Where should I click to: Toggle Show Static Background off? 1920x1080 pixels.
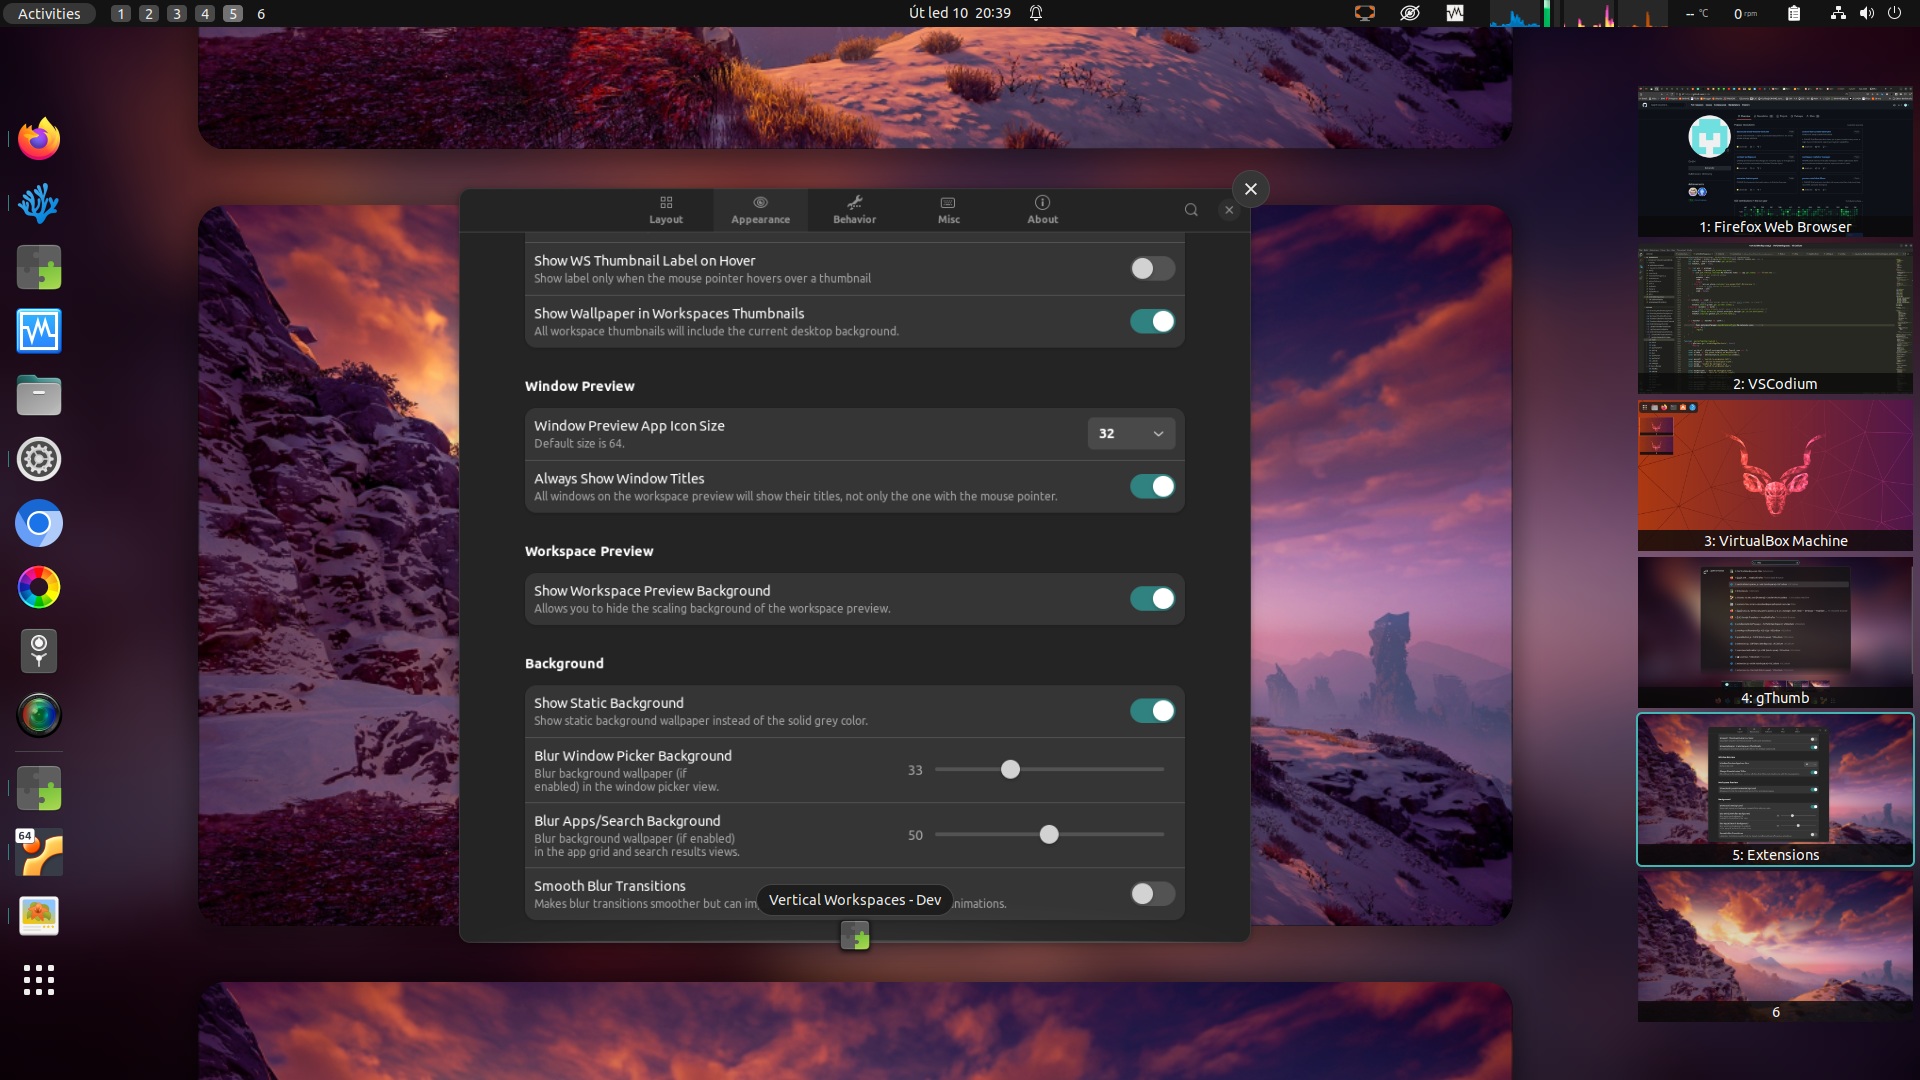click(x=1152, y=711)
